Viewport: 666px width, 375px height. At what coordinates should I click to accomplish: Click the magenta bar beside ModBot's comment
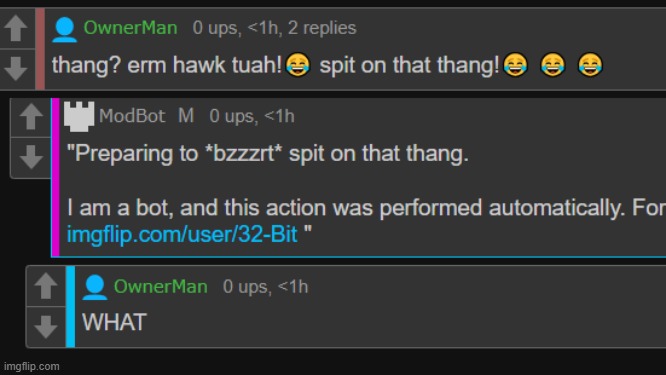tap(55, 177)
